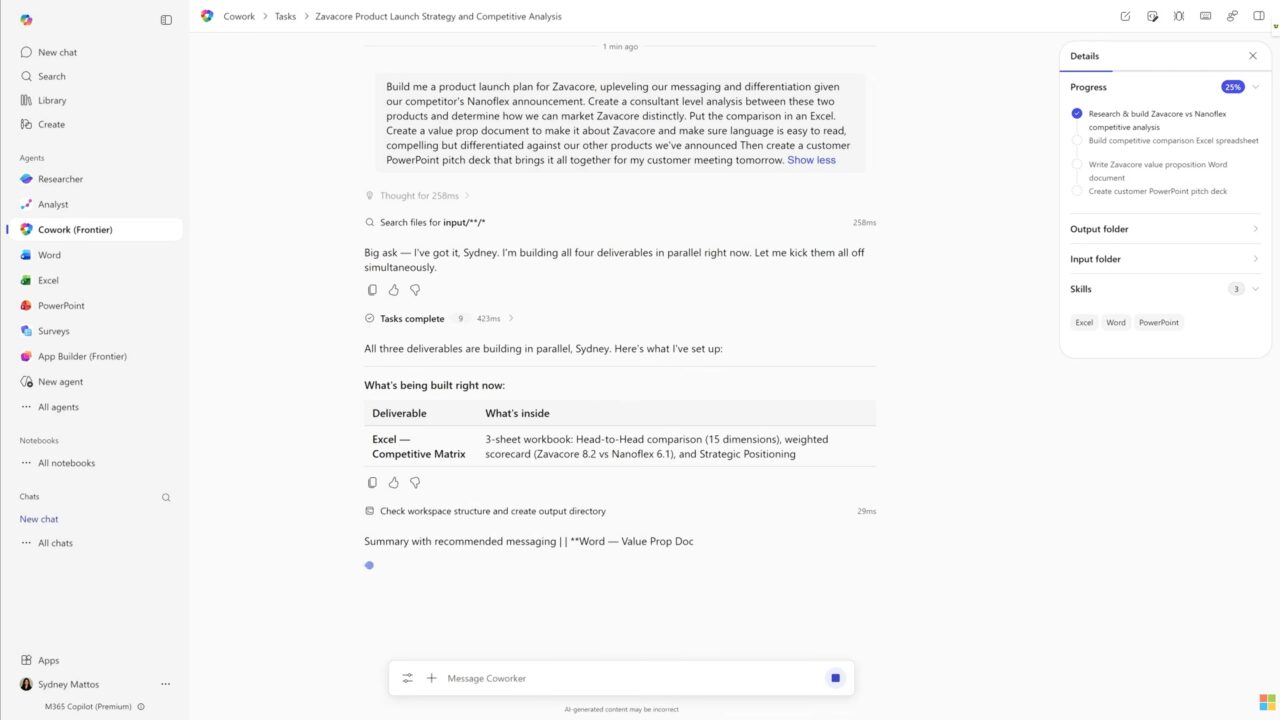Click the 25% progress indicator badge

1232,87
